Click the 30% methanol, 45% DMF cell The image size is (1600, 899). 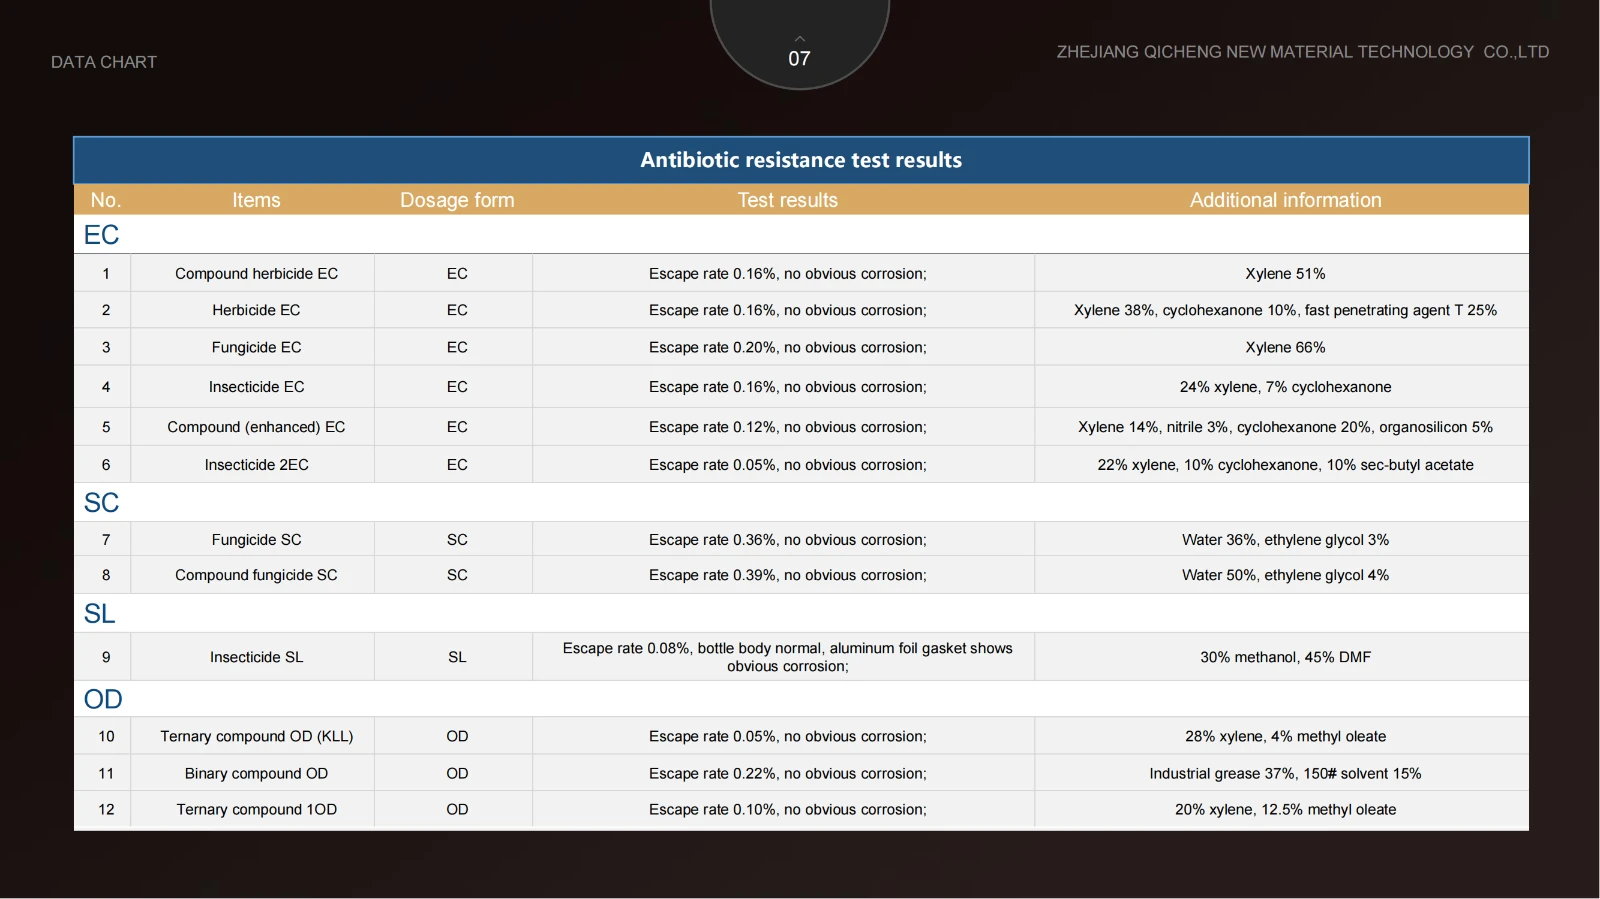click(1285, 657)
